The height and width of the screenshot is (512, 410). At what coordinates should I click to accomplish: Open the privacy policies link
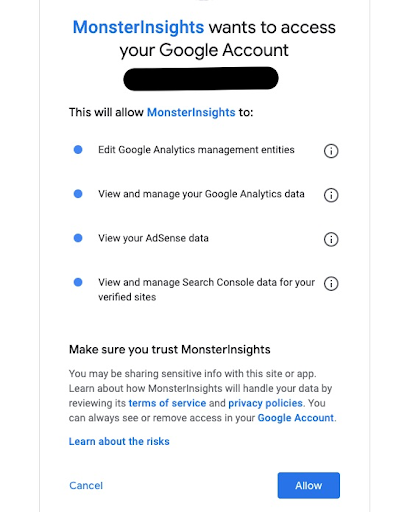click(265, 403)
